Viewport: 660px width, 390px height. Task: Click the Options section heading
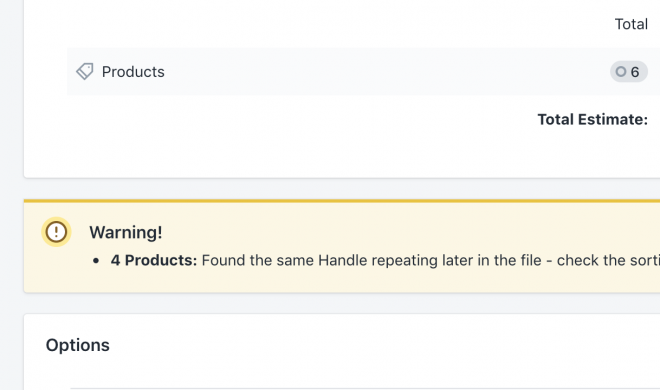[x=77, y=345]
